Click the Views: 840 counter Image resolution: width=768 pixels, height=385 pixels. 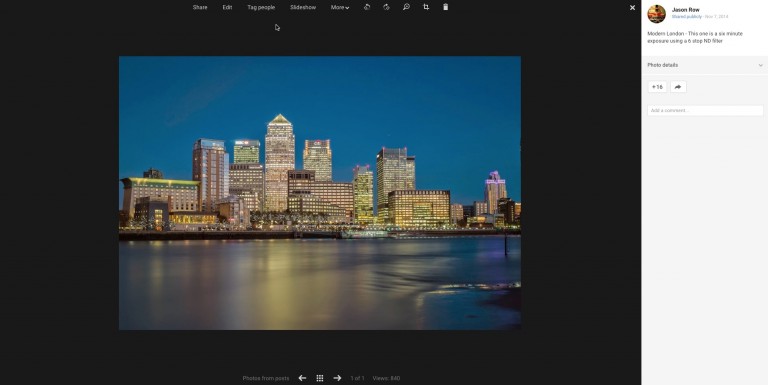click(386, 378)
